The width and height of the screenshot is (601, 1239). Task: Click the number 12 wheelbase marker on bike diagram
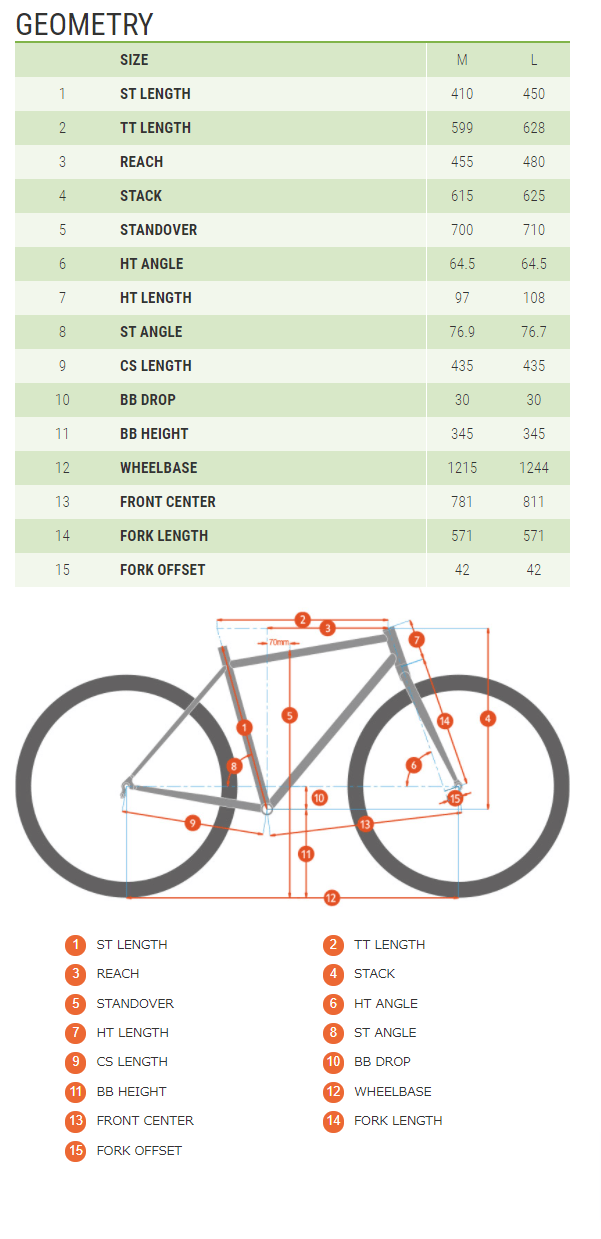coord(331,898)
